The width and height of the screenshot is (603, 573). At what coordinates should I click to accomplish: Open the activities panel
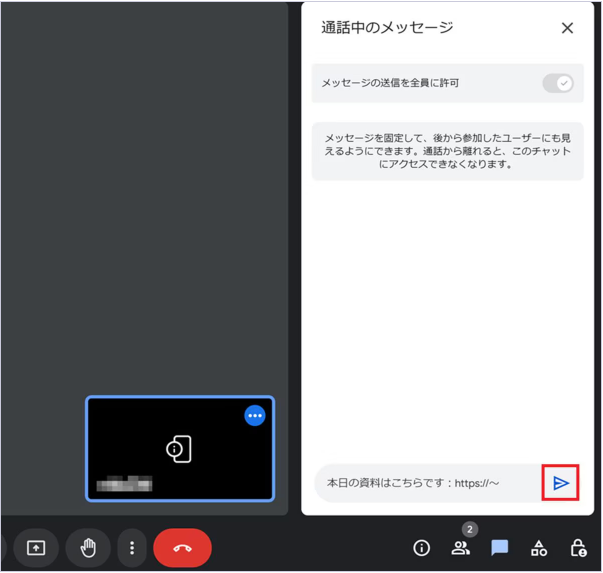[539, 548]
